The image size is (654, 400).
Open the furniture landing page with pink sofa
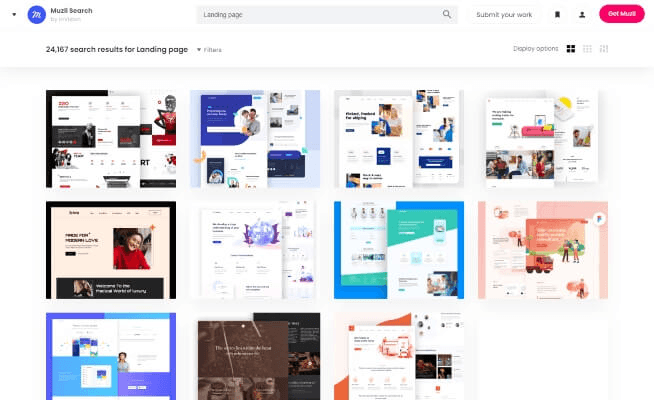[x=543, y=138]
